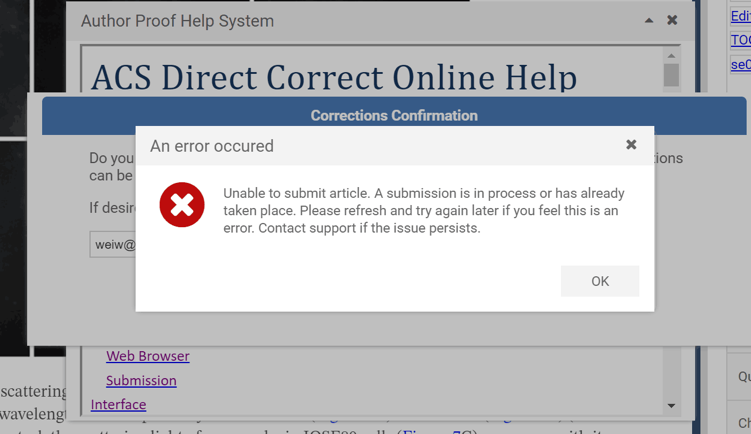Click the red error X icon
This screenshot has height=434, width=751.
coord(182,205)
